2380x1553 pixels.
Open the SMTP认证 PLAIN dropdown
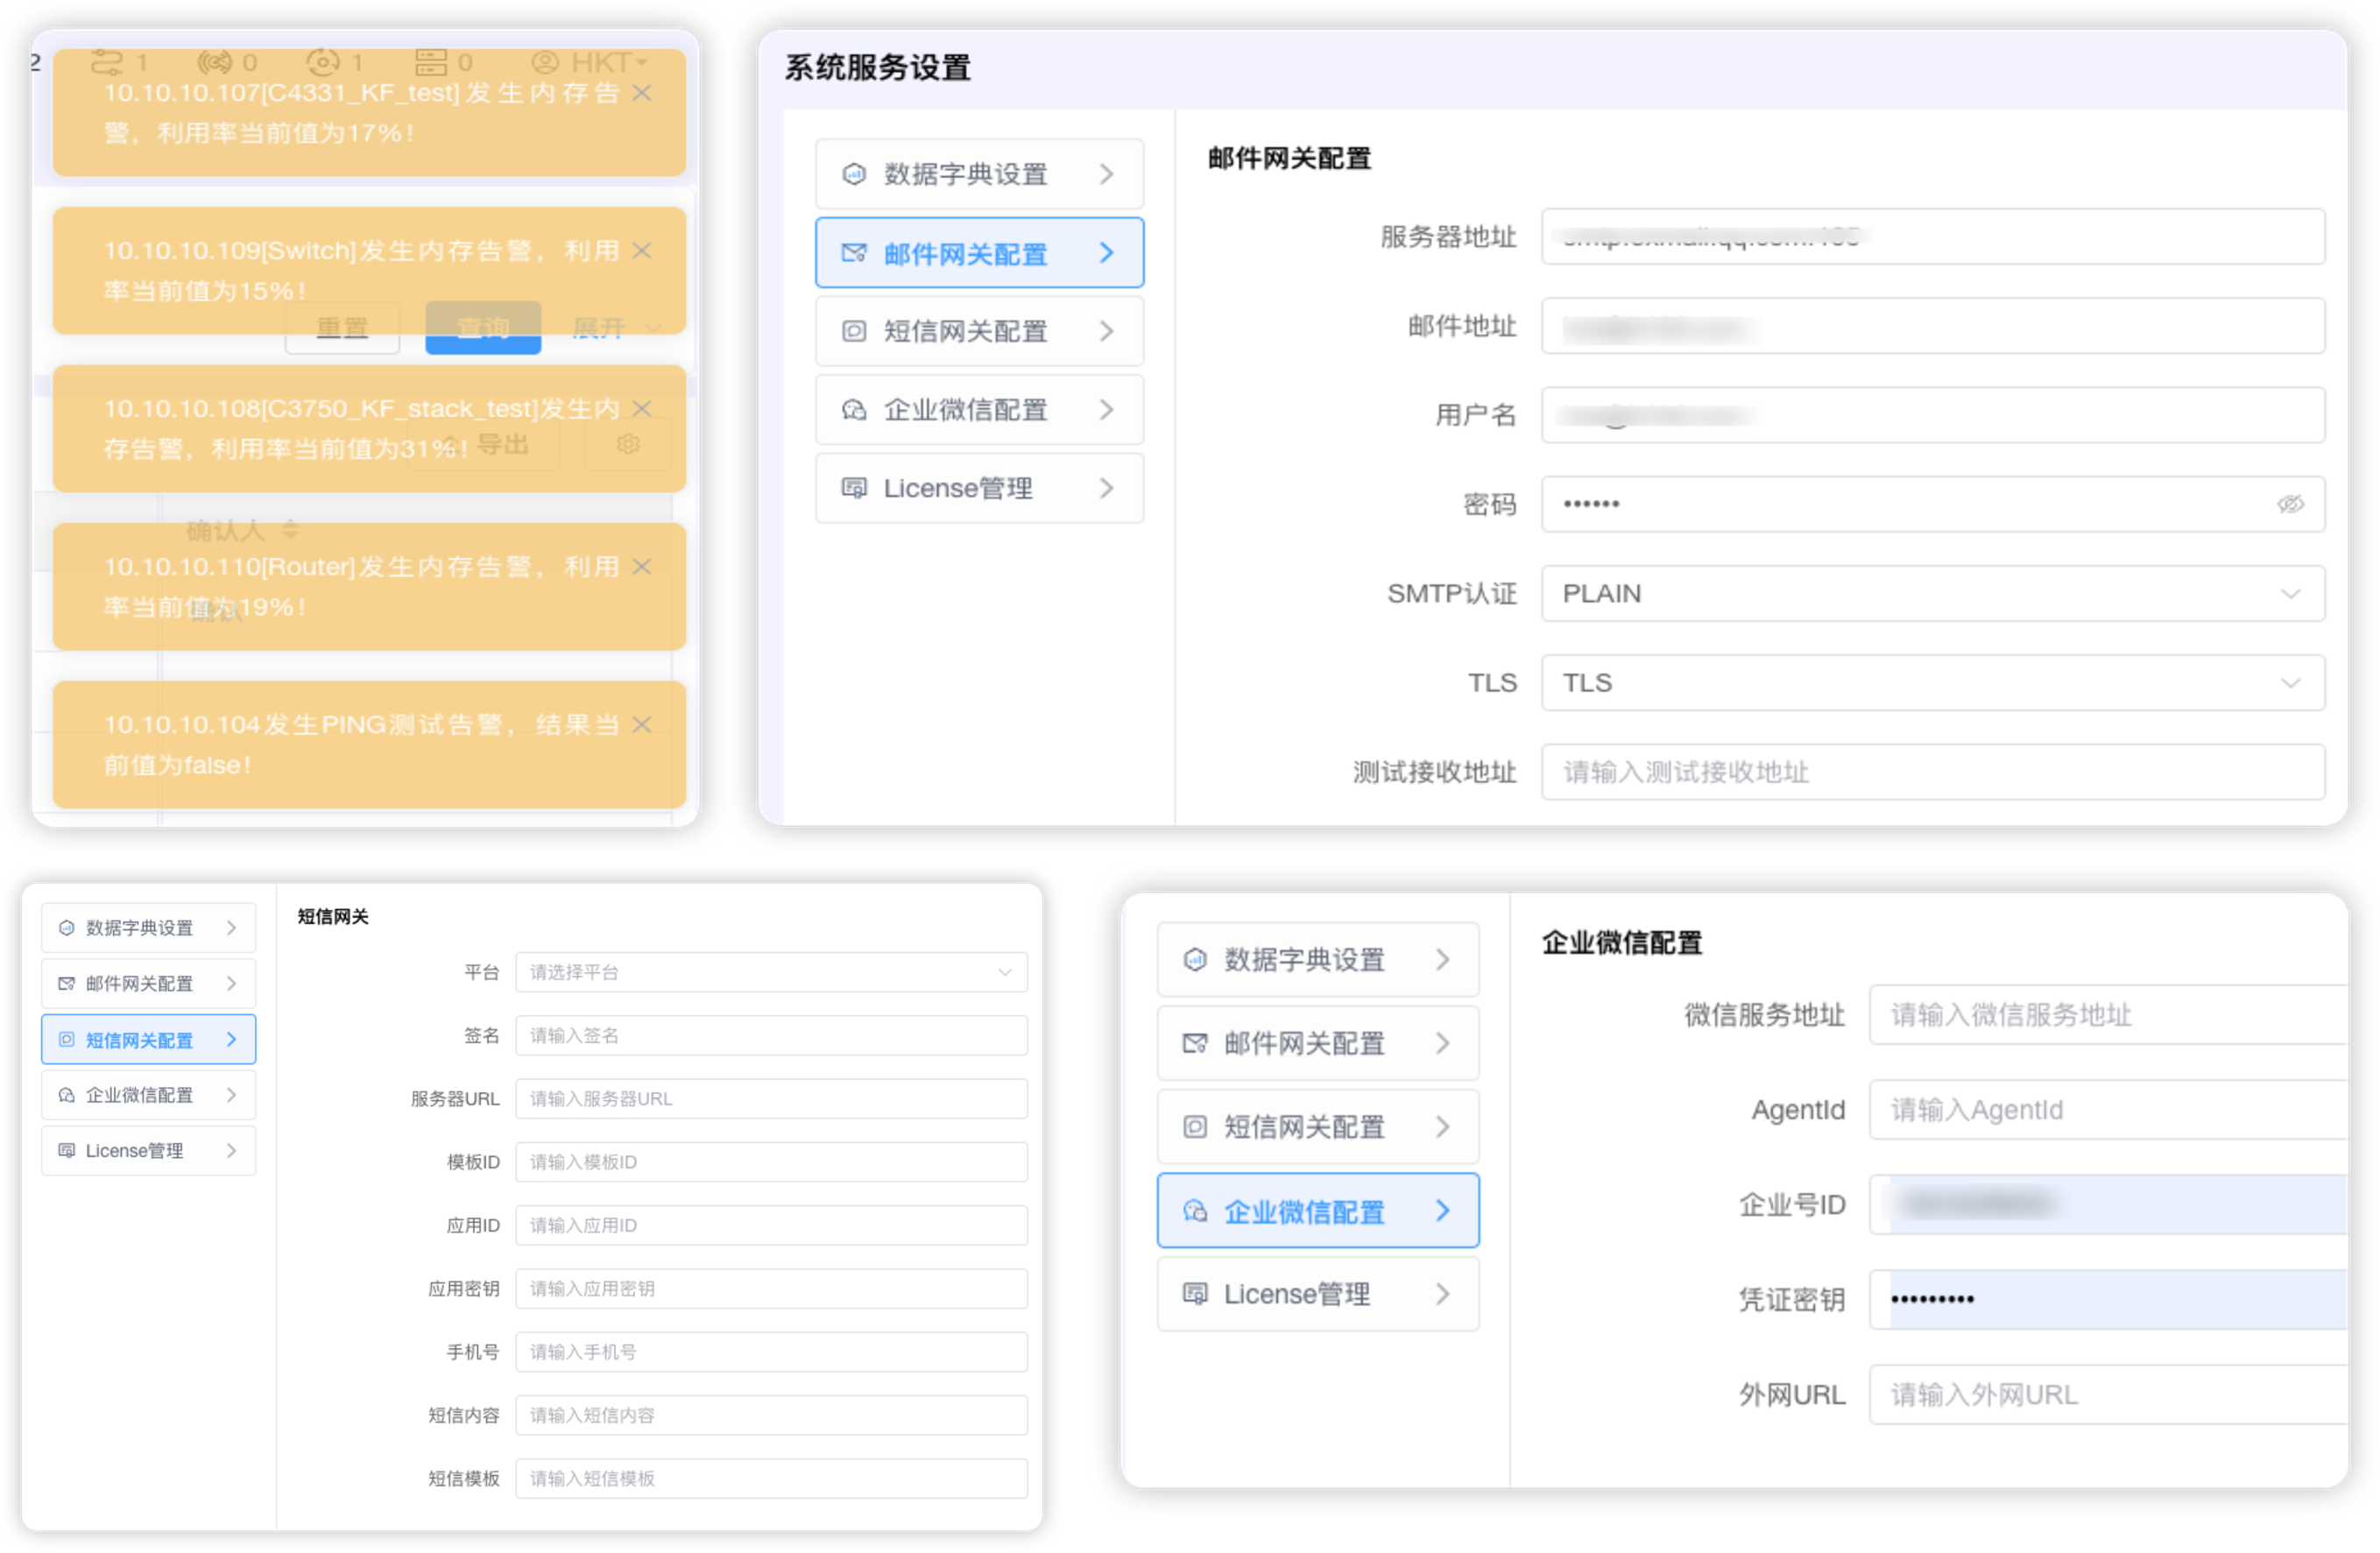point(1933,594)
